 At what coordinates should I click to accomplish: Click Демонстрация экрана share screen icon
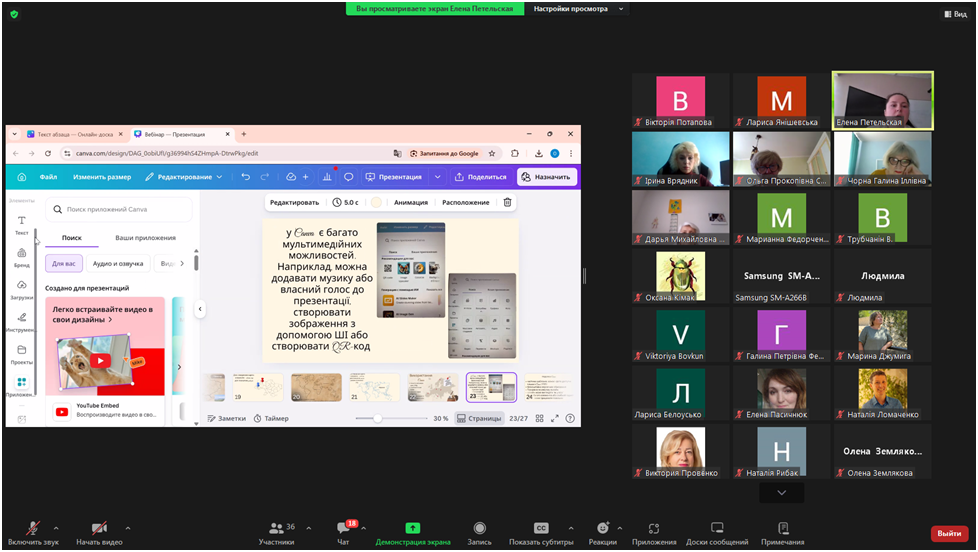coord(412,529)
